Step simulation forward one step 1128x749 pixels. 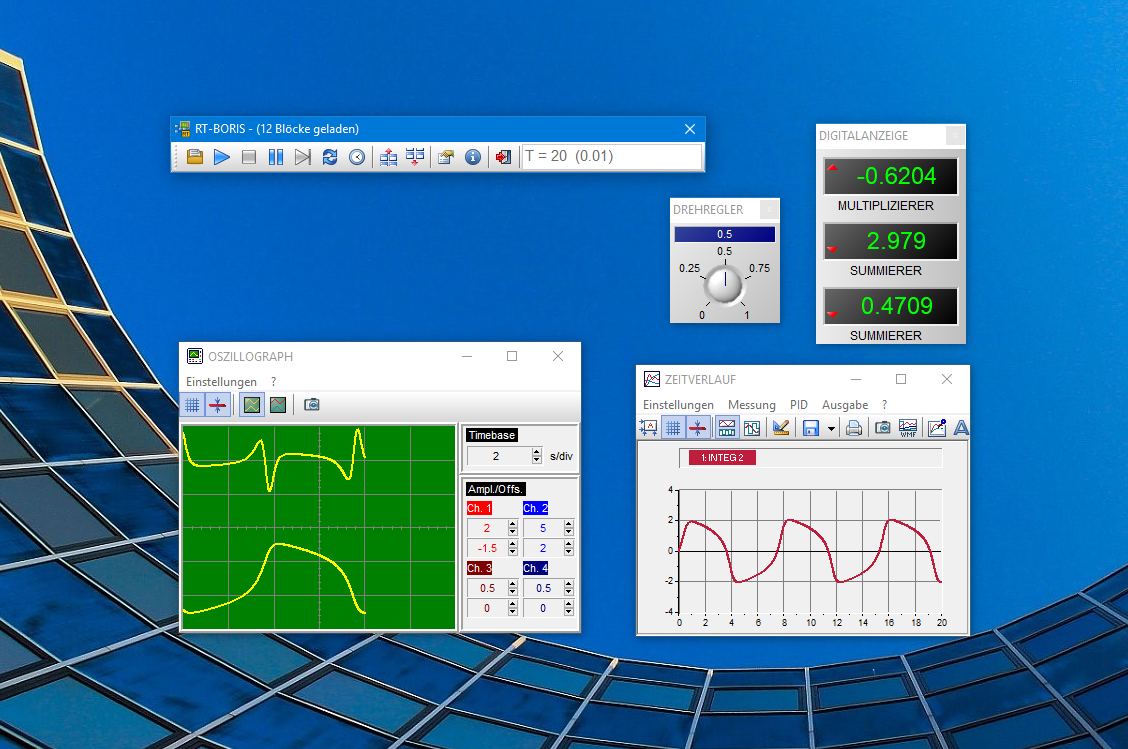click(303, 156)
